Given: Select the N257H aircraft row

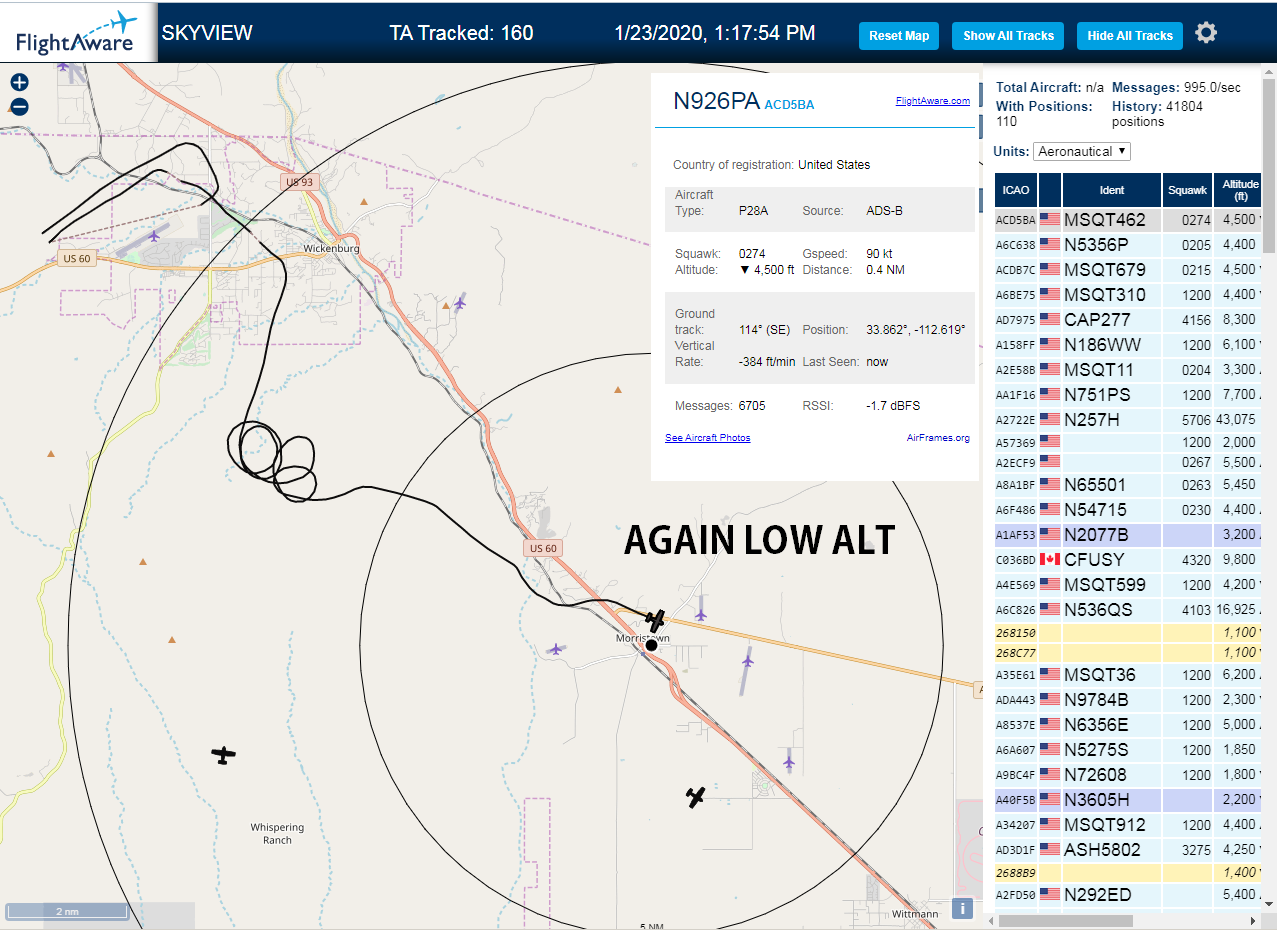Looking at the screenshot, I should [1128, 420].
